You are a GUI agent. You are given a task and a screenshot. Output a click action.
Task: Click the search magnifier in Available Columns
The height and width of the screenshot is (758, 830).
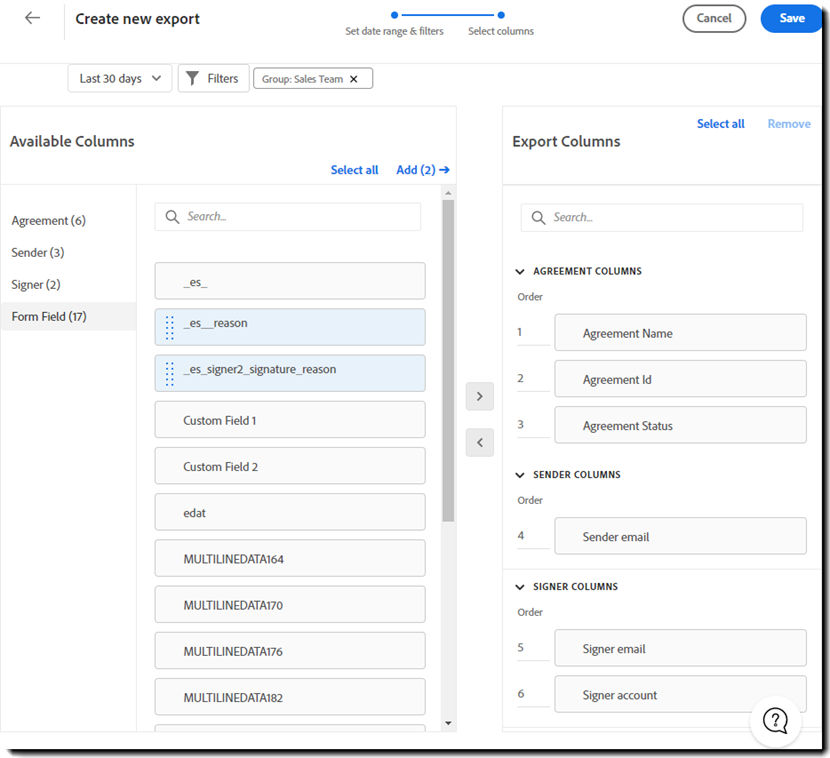point(170,216)
